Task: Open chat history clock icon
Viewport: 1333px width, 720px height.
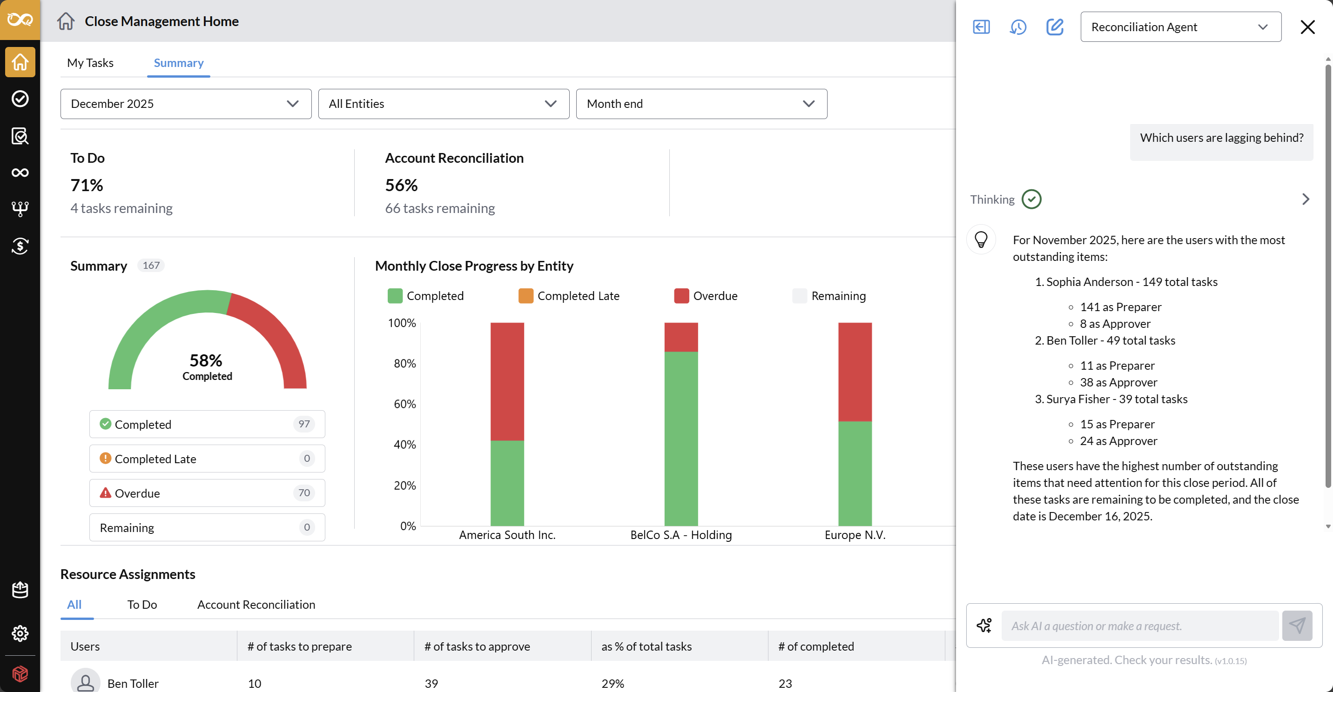Action: pyautogui.click(x=1018, y=27)
